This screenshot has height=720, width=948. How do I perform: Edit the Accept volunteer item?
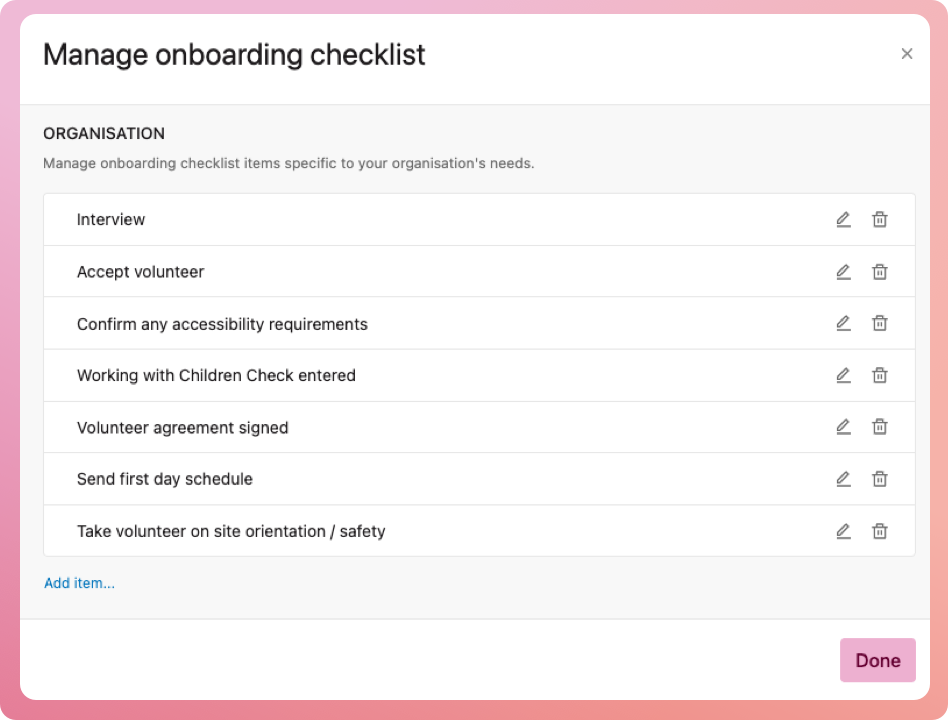point(843,272)
